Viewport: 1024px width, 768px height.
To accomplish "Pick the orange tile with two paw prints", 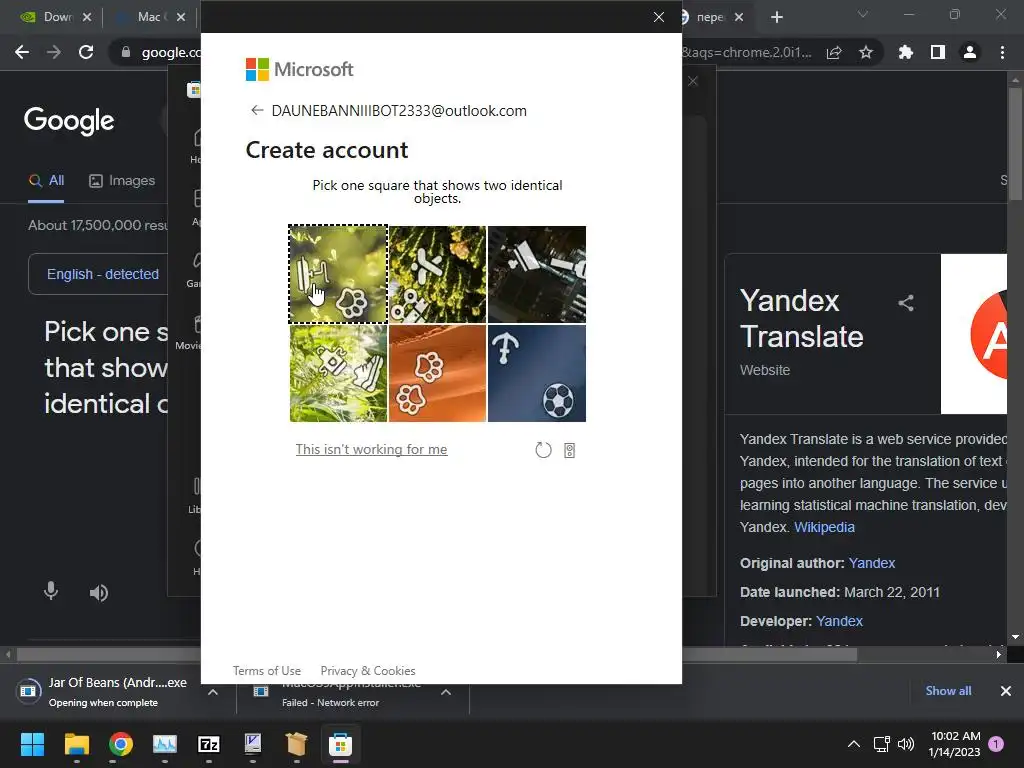I will [438, 374].
